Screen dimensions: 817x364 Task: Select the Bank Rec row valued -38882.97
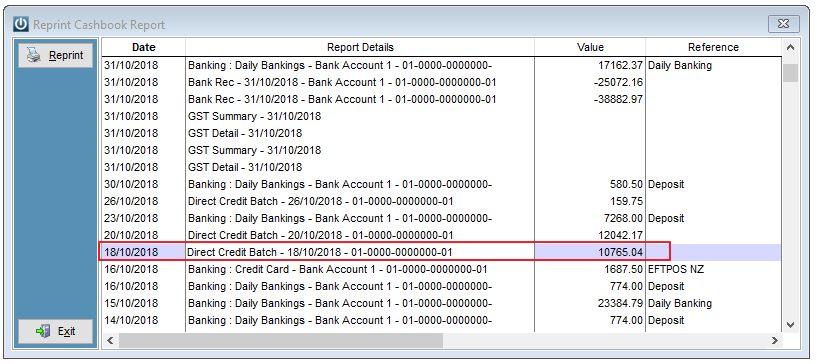[x=441, y=99]
